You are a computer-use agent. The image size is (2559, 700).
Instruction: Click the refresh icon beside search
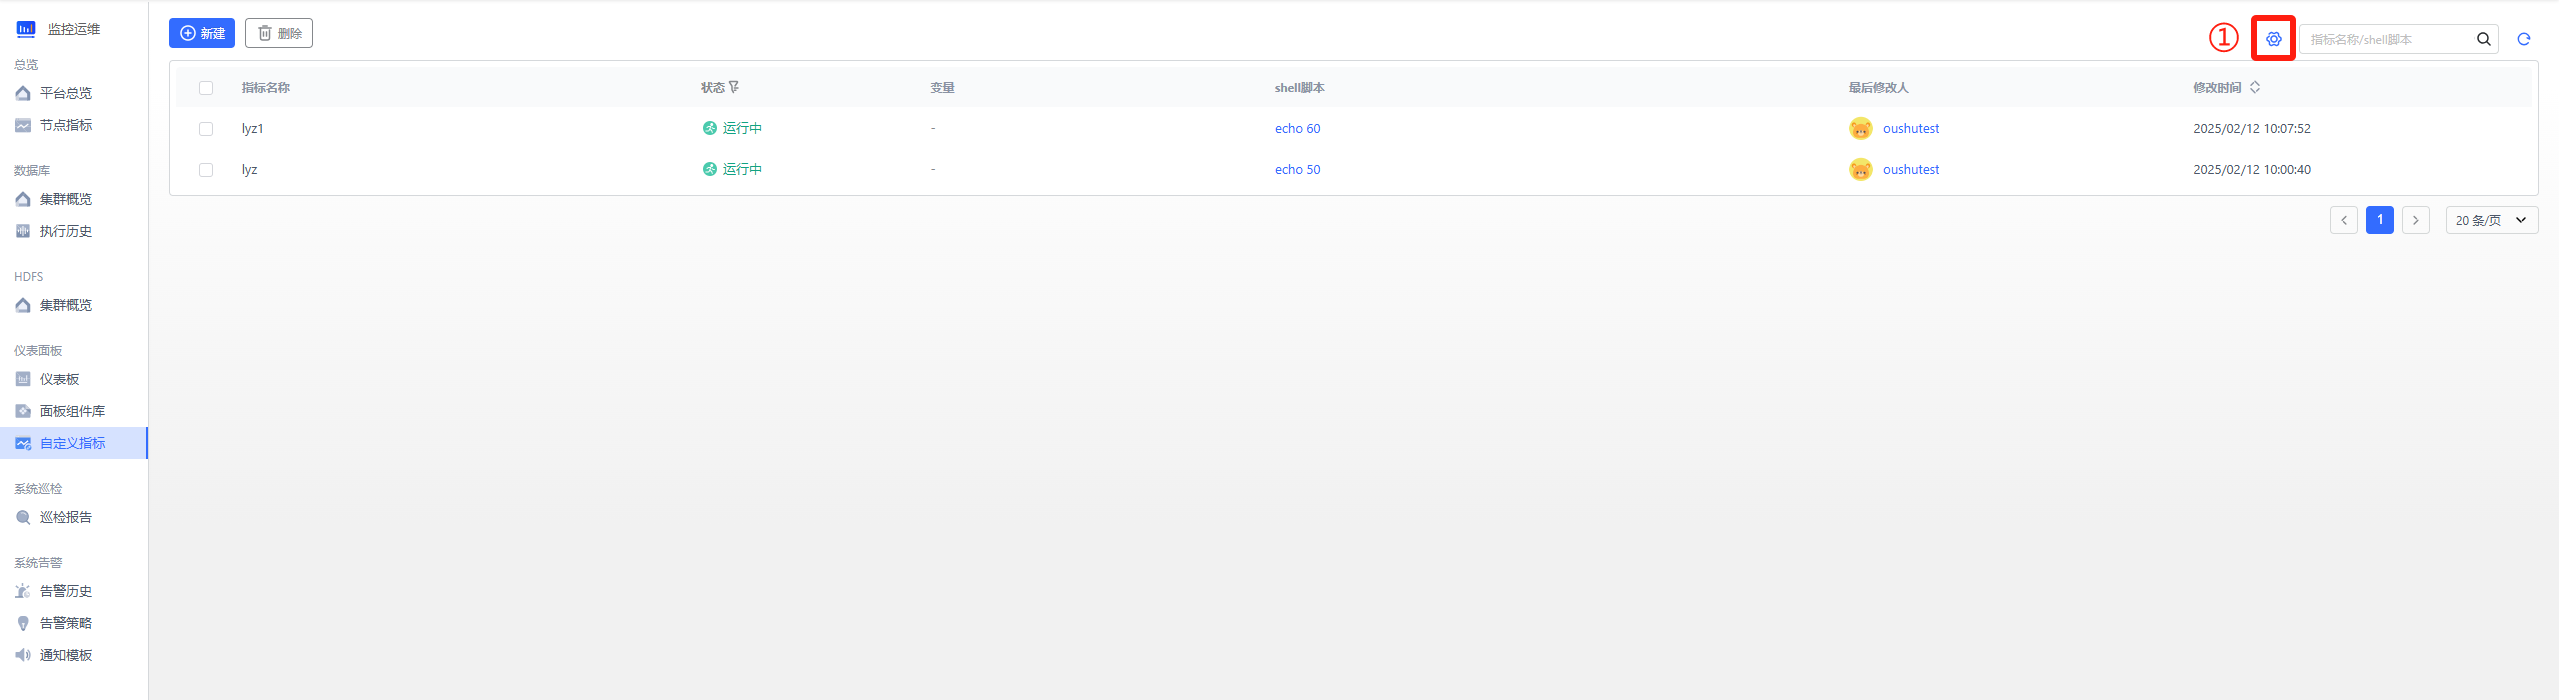(x=2523, y=39)
